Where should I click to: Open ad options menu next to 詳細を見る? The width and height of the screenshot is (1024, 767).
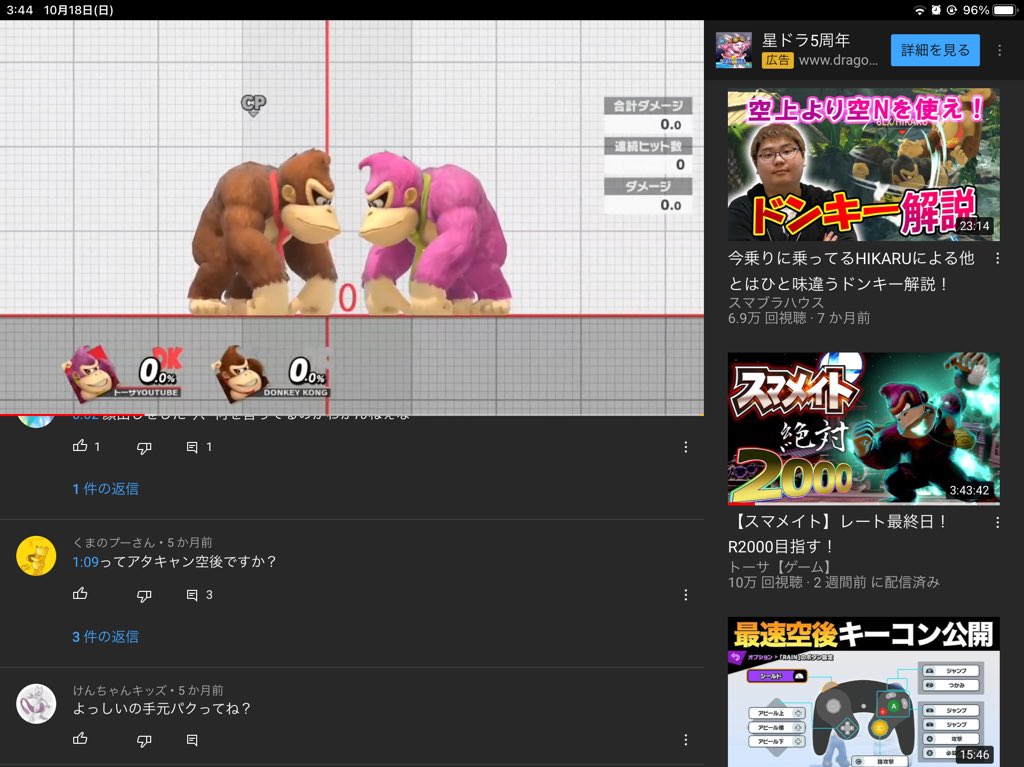999,50
